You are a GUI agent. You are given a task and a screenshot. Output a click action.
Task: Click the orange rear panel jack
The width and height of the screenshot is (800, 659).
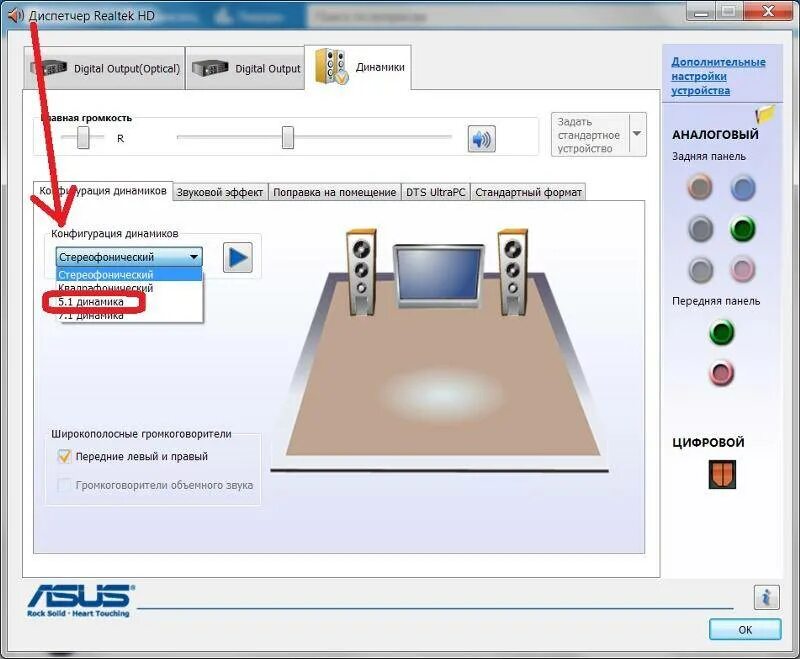tap(699, 187)
